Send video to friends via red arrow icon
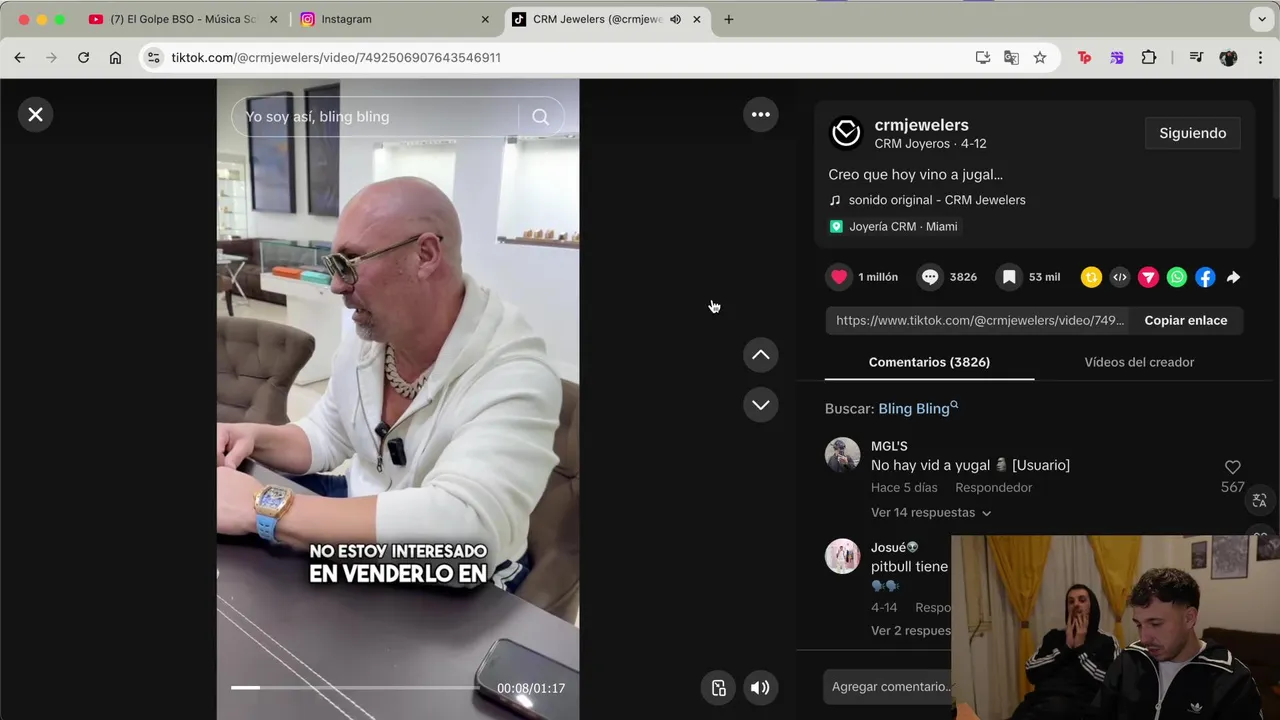 (x=1148, y=277)
